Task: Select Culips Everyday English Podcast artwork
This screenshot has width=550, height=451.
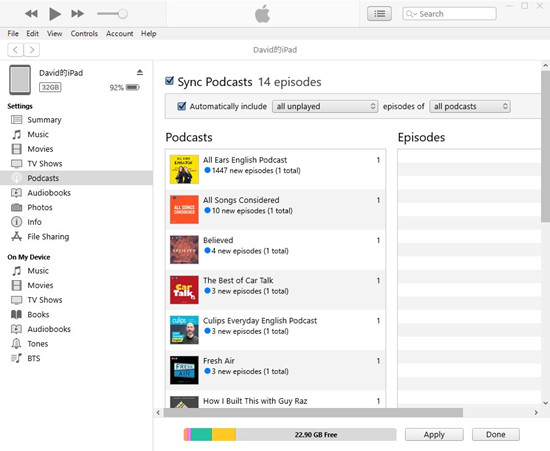Action: click(184, 330)
